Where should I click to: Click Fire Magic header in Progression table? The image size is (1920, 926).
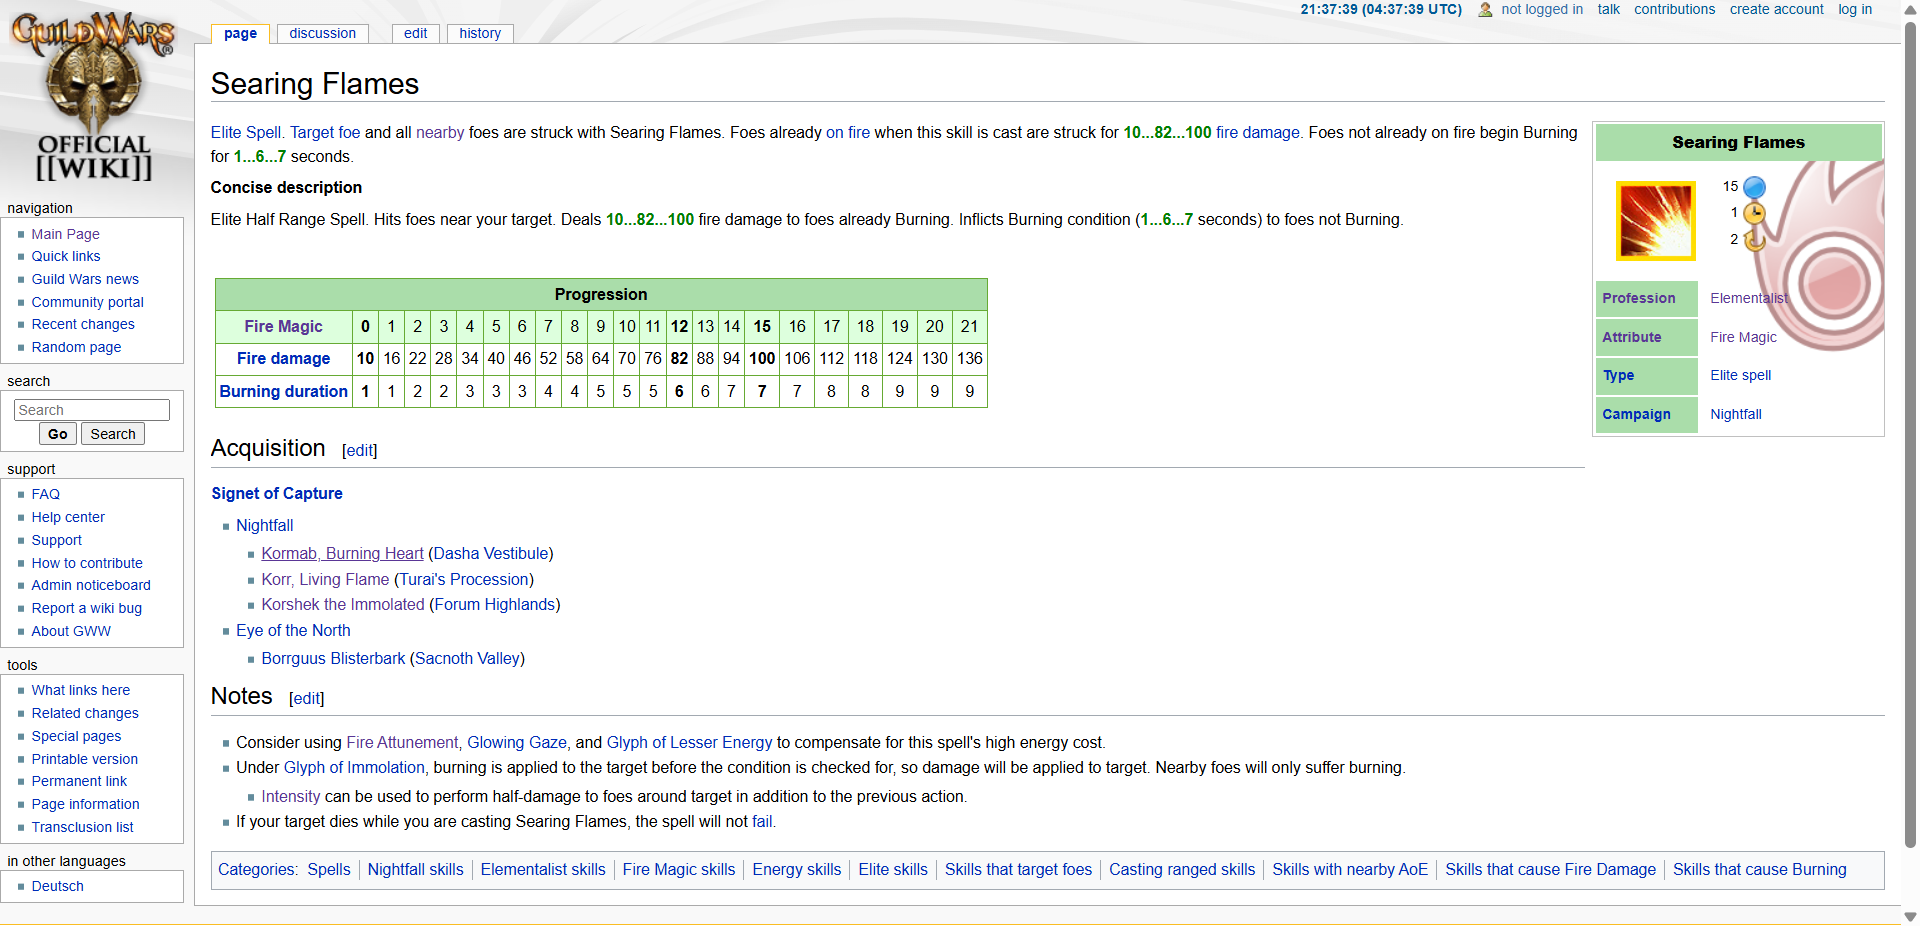click(283, 326)
